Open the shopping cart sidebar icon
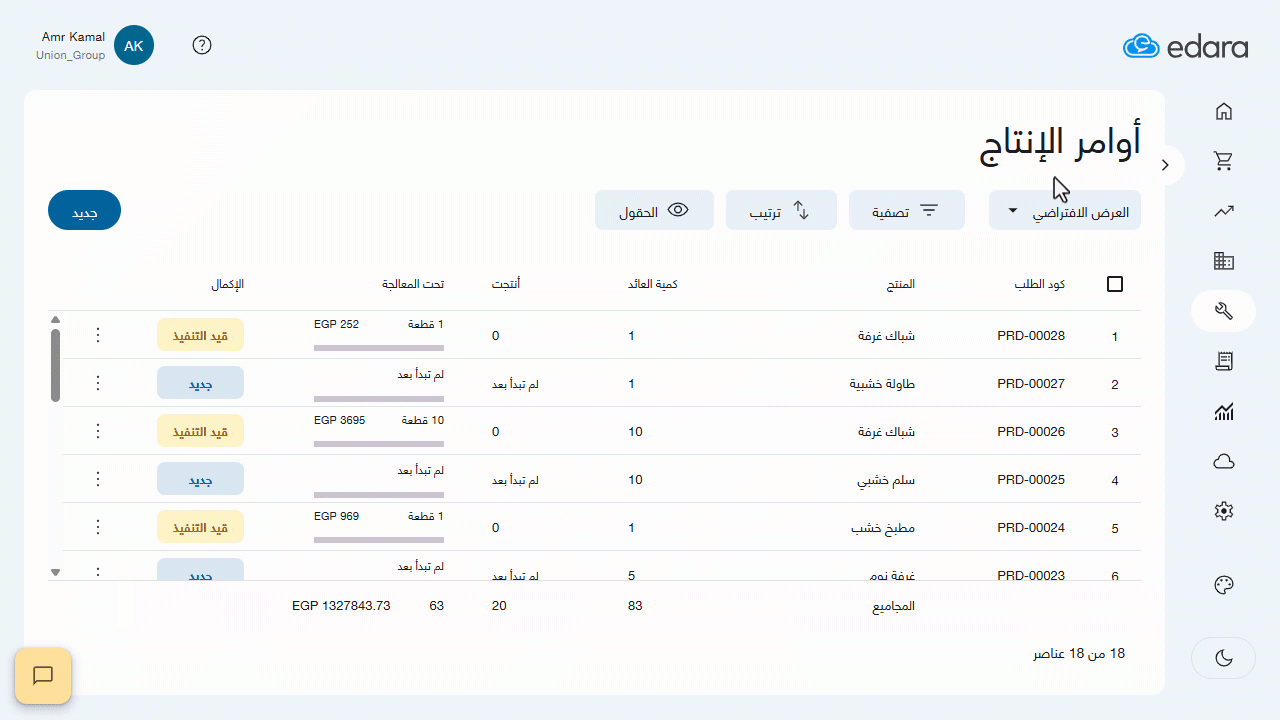The image size is (1280, 720). tap(1223, 161)
